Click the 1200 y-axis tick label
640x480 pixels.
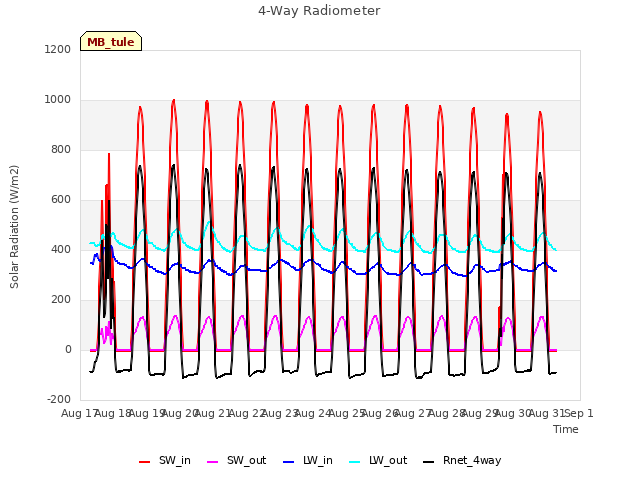point(58,49)
